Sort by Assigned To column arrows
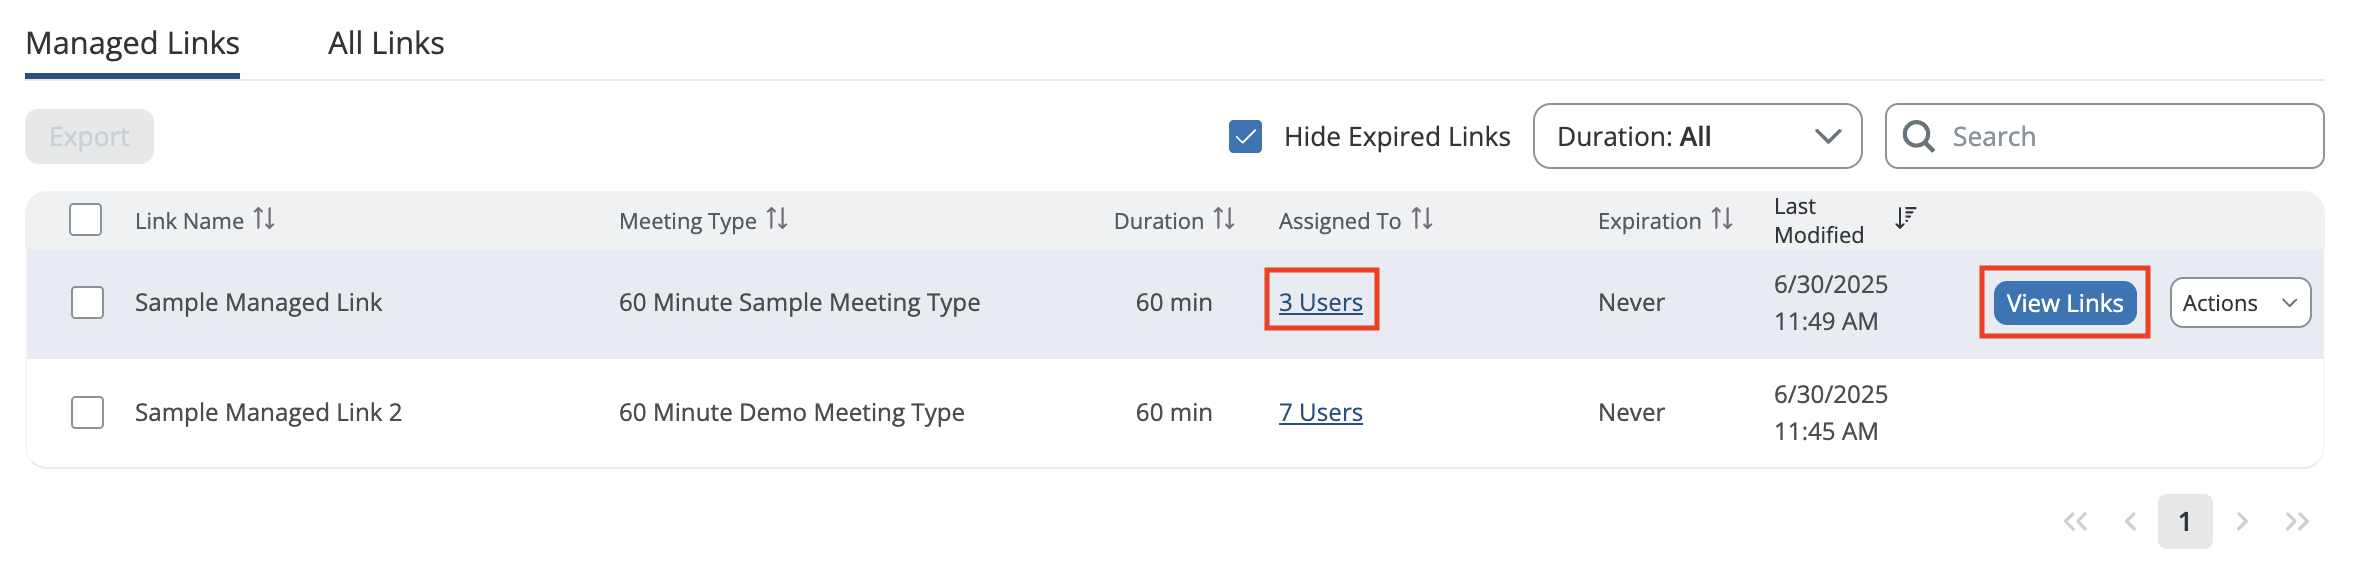Image resolution: width=2360 pixels, height=568 pixels. coord(1422,219)
